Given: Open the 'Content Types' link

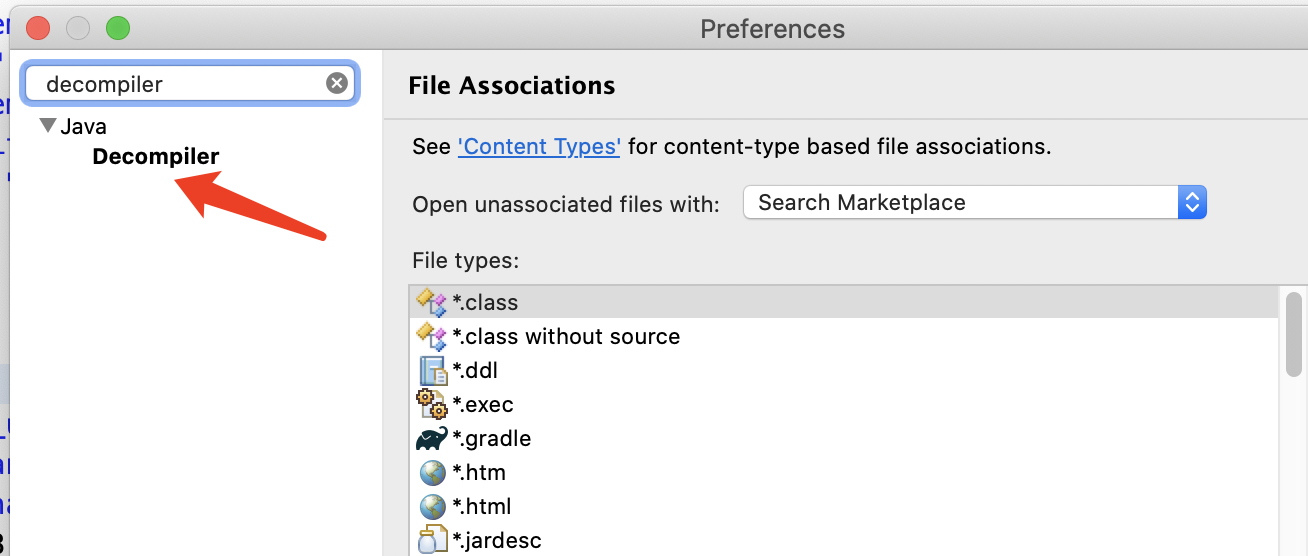Looking at the screenshot, I should pyautogui.click(x=539, y=146).
